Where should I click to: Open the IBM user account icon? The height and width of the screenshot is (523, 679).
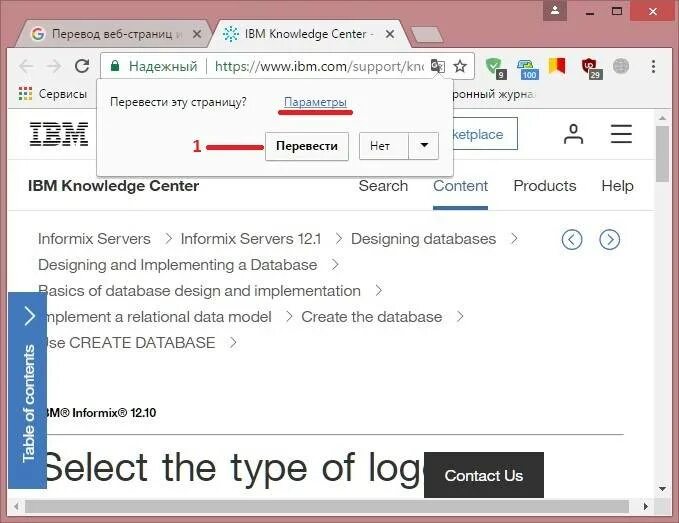pos(573,134)
